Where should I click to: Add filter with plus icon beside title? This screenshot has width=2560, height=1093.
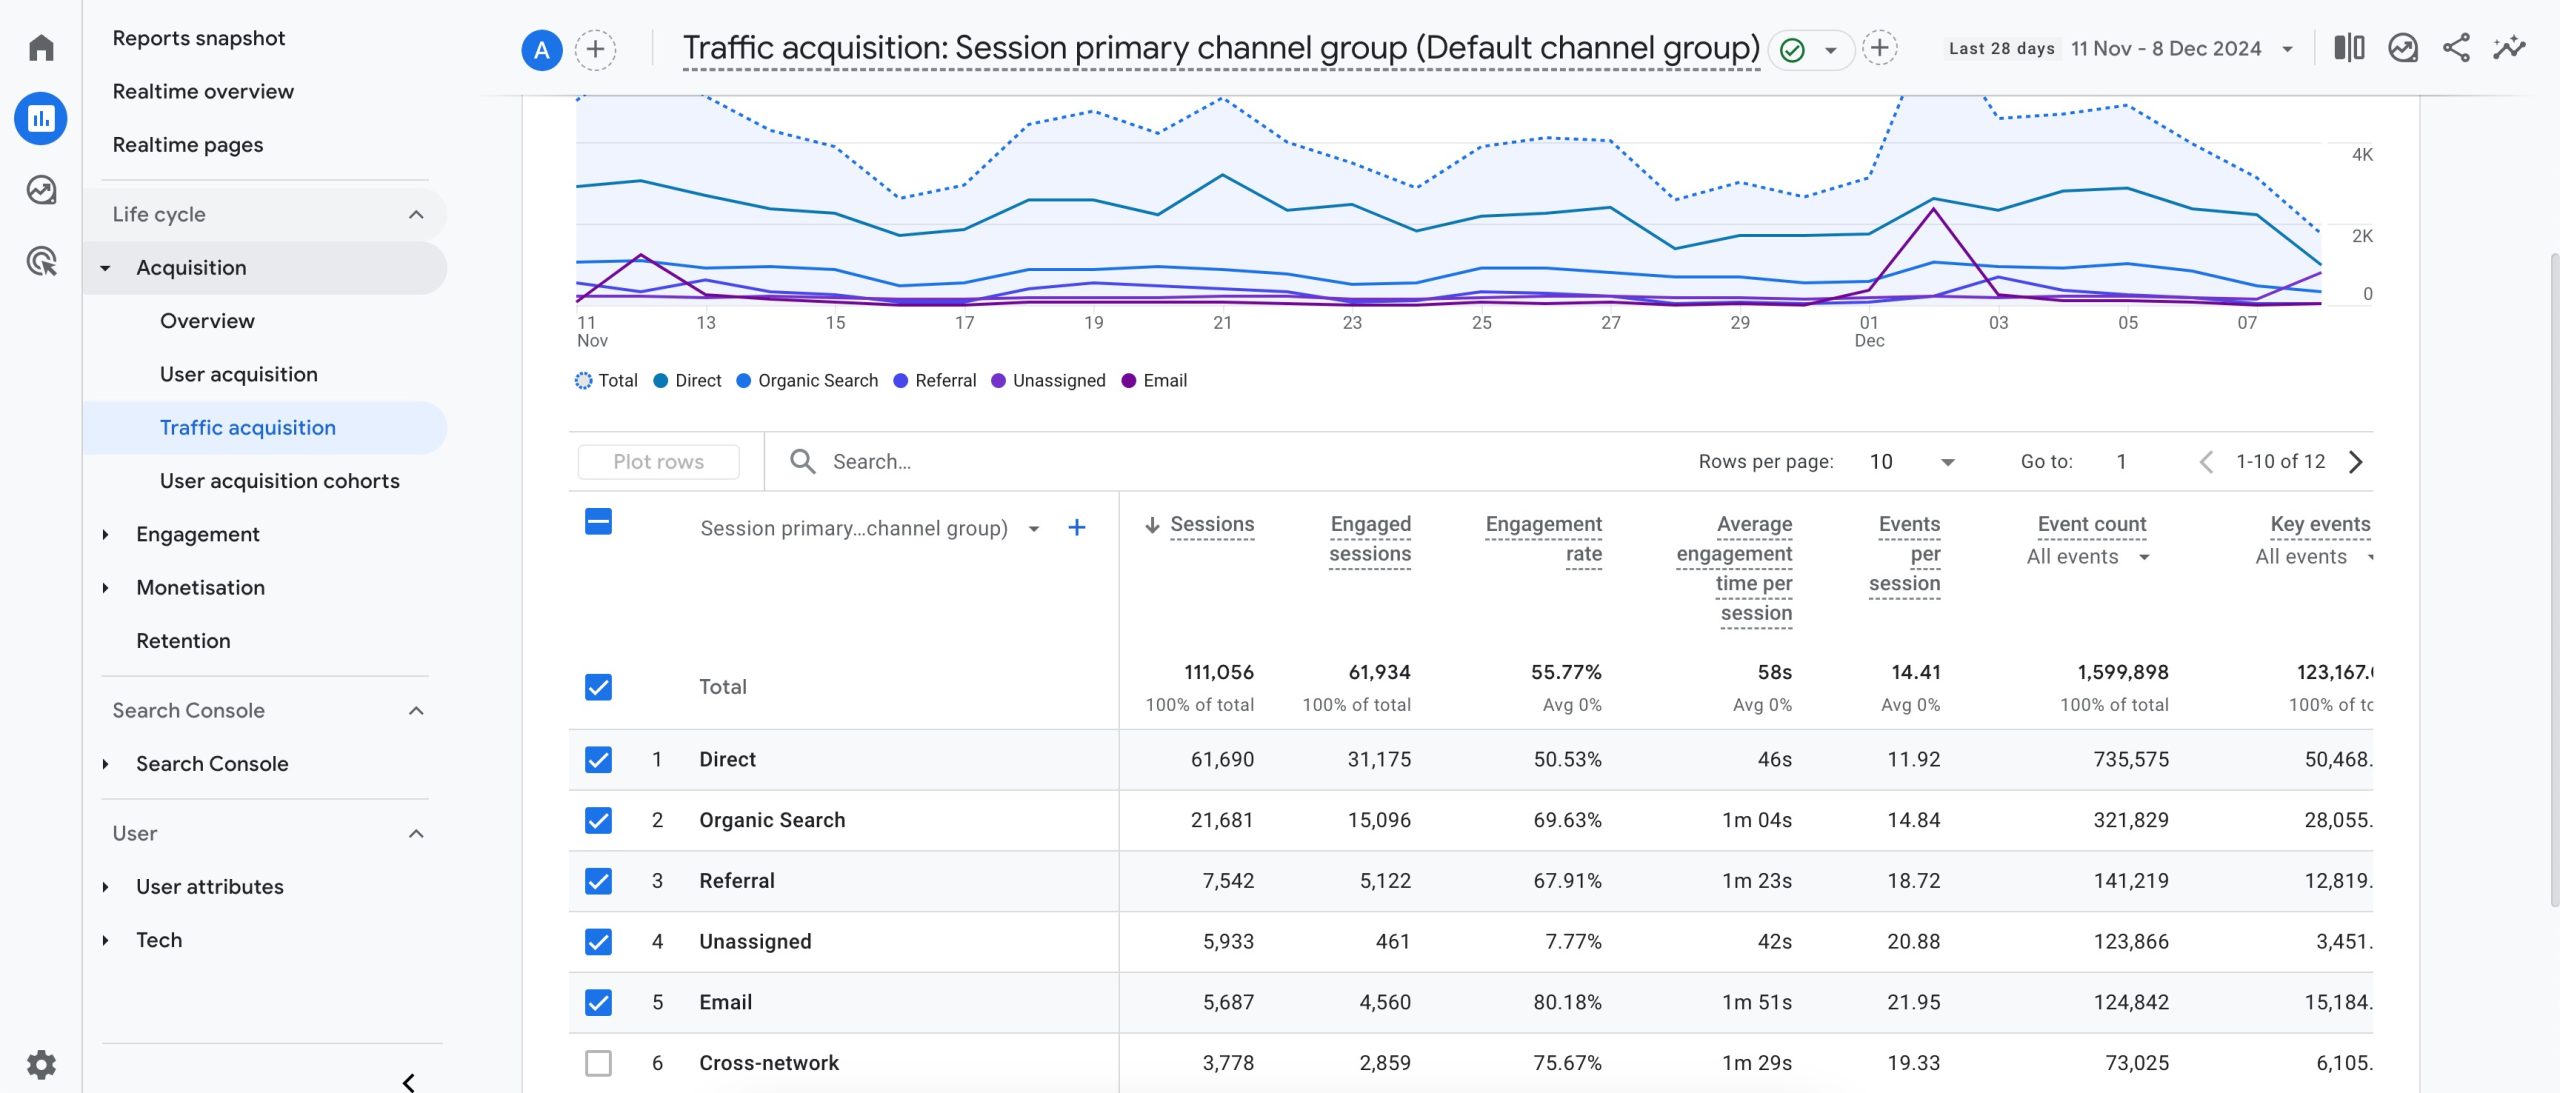pyautogui.click(x=1880, y=47)
